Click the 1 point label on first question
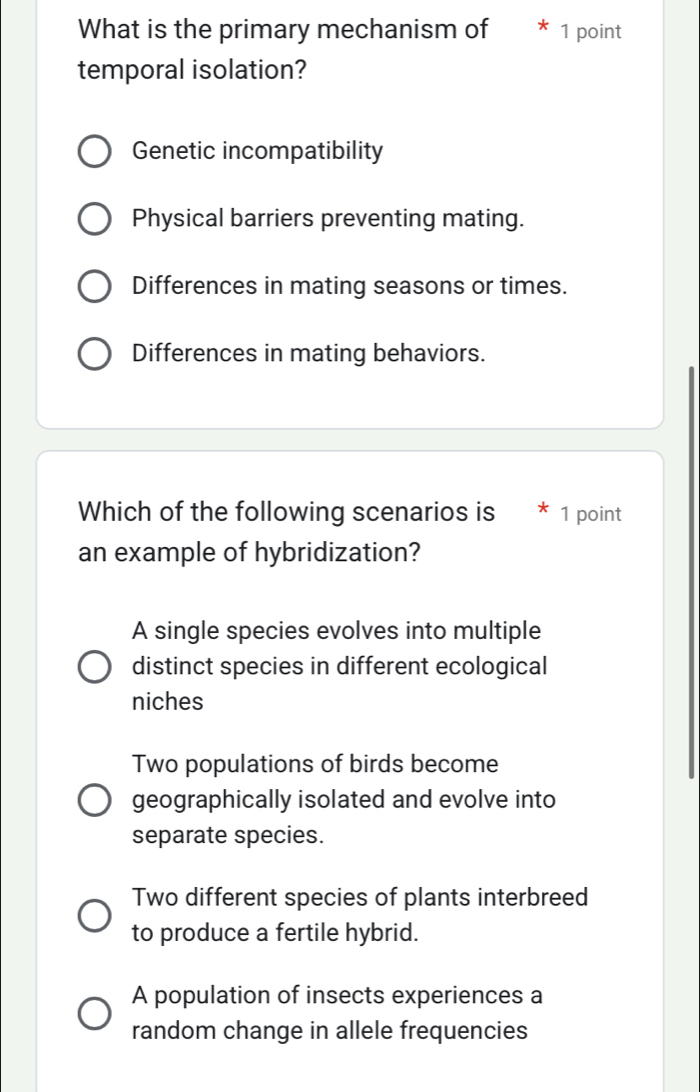The width and height of the screenshot is (700, 1092). (x=590, y=31)
